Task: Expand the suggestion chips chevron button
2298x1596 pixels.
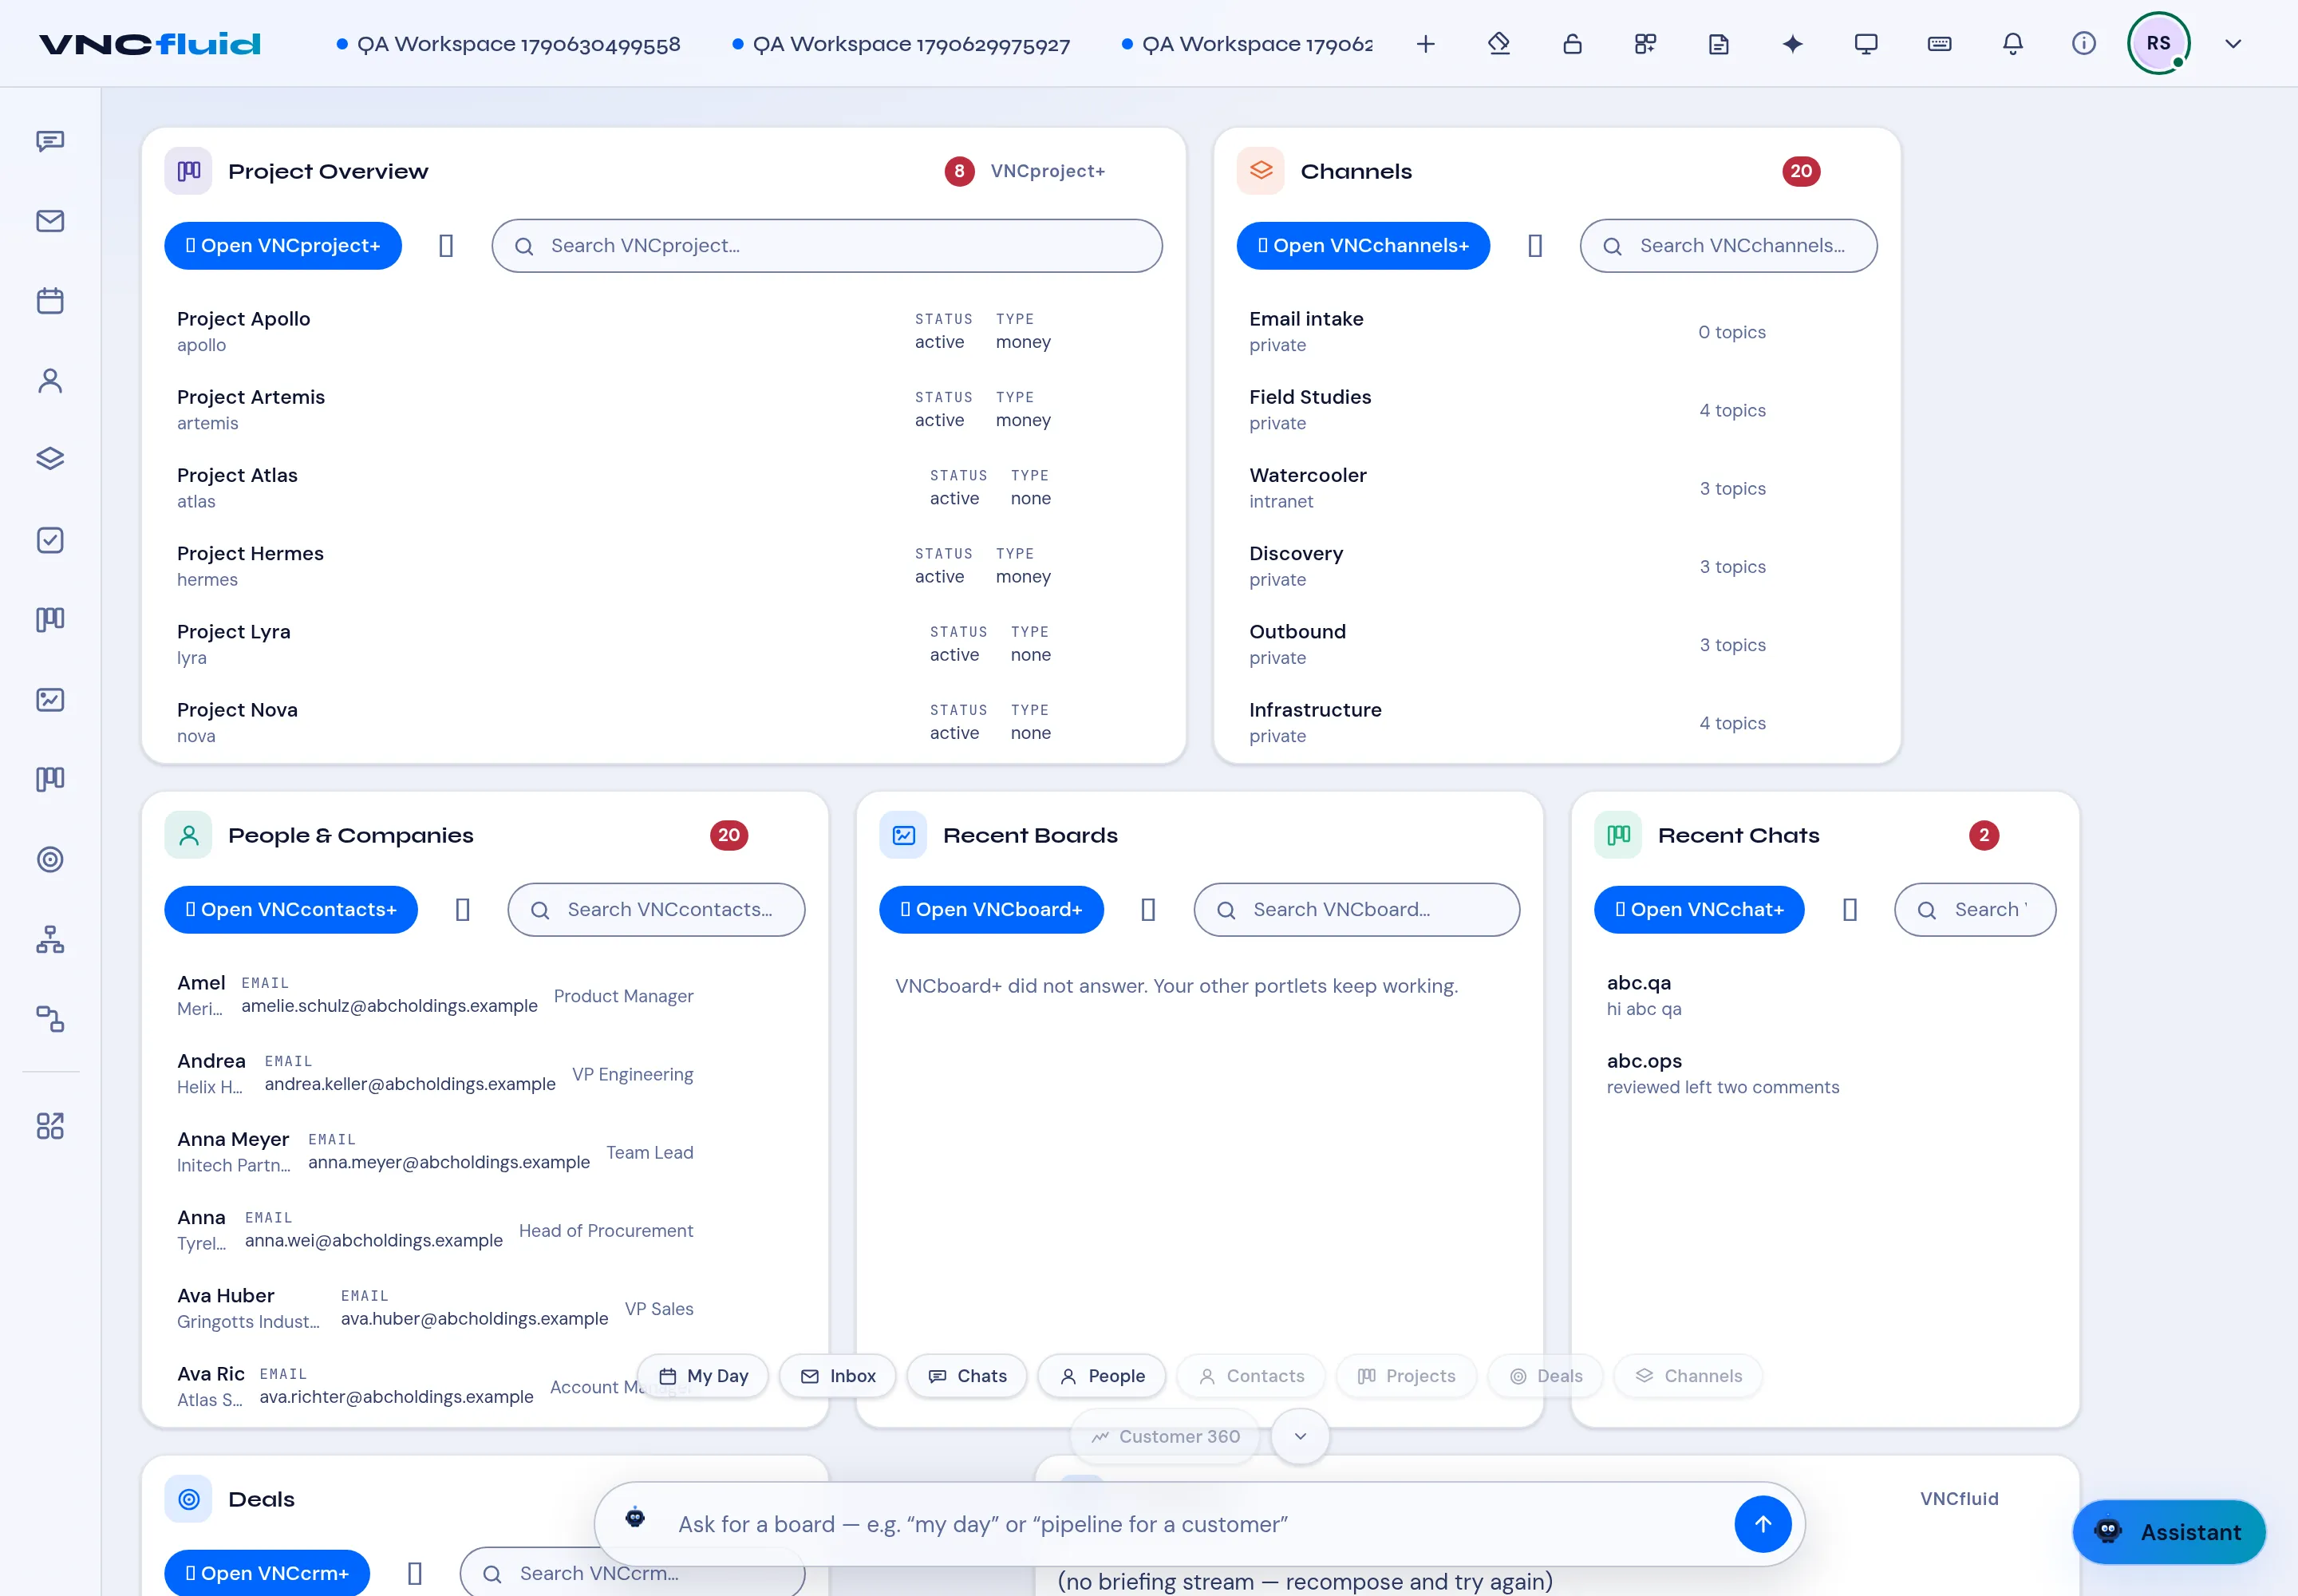Action: click(1300, 1437)
